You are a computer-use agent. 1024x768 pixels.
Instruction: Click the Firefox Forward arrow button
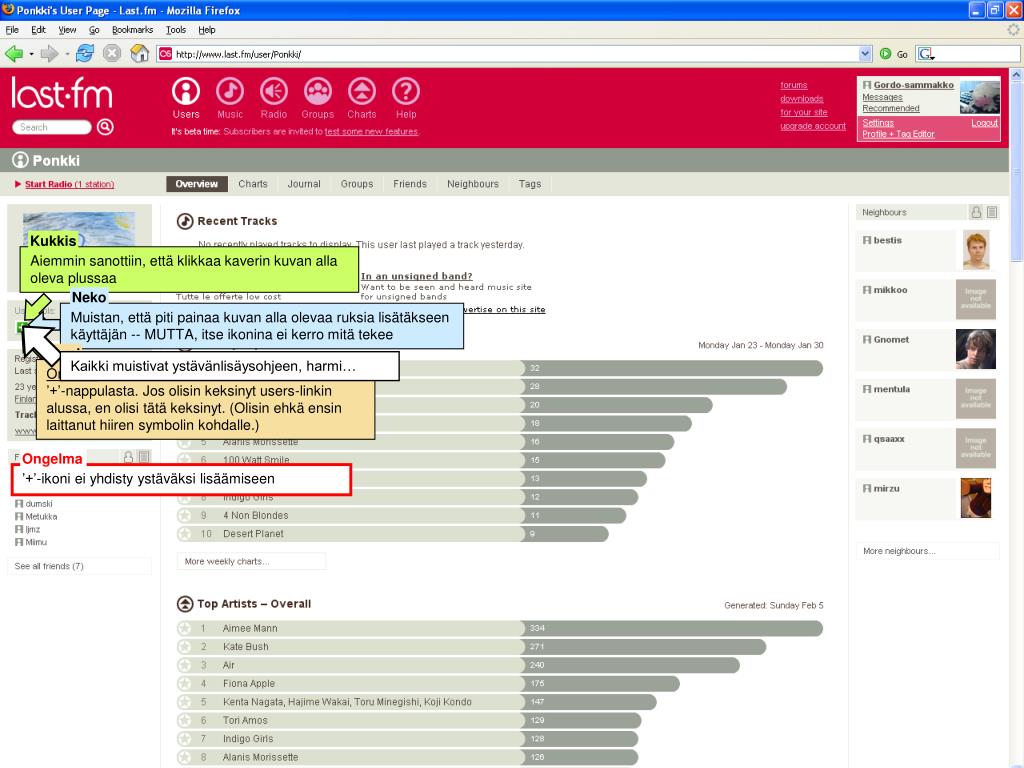click(x=49, y=54)
